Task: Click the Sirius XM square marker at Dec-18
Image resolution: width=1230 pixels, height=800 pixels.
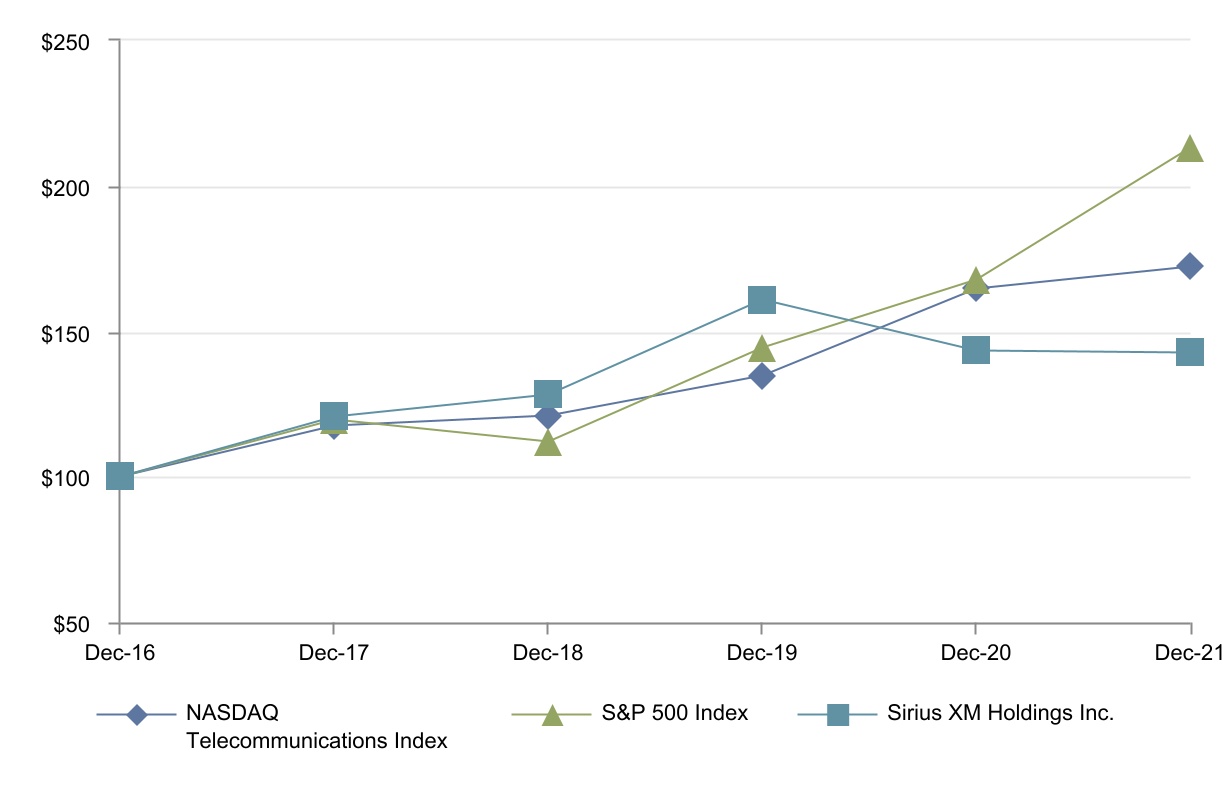Action: click(548, 393)
